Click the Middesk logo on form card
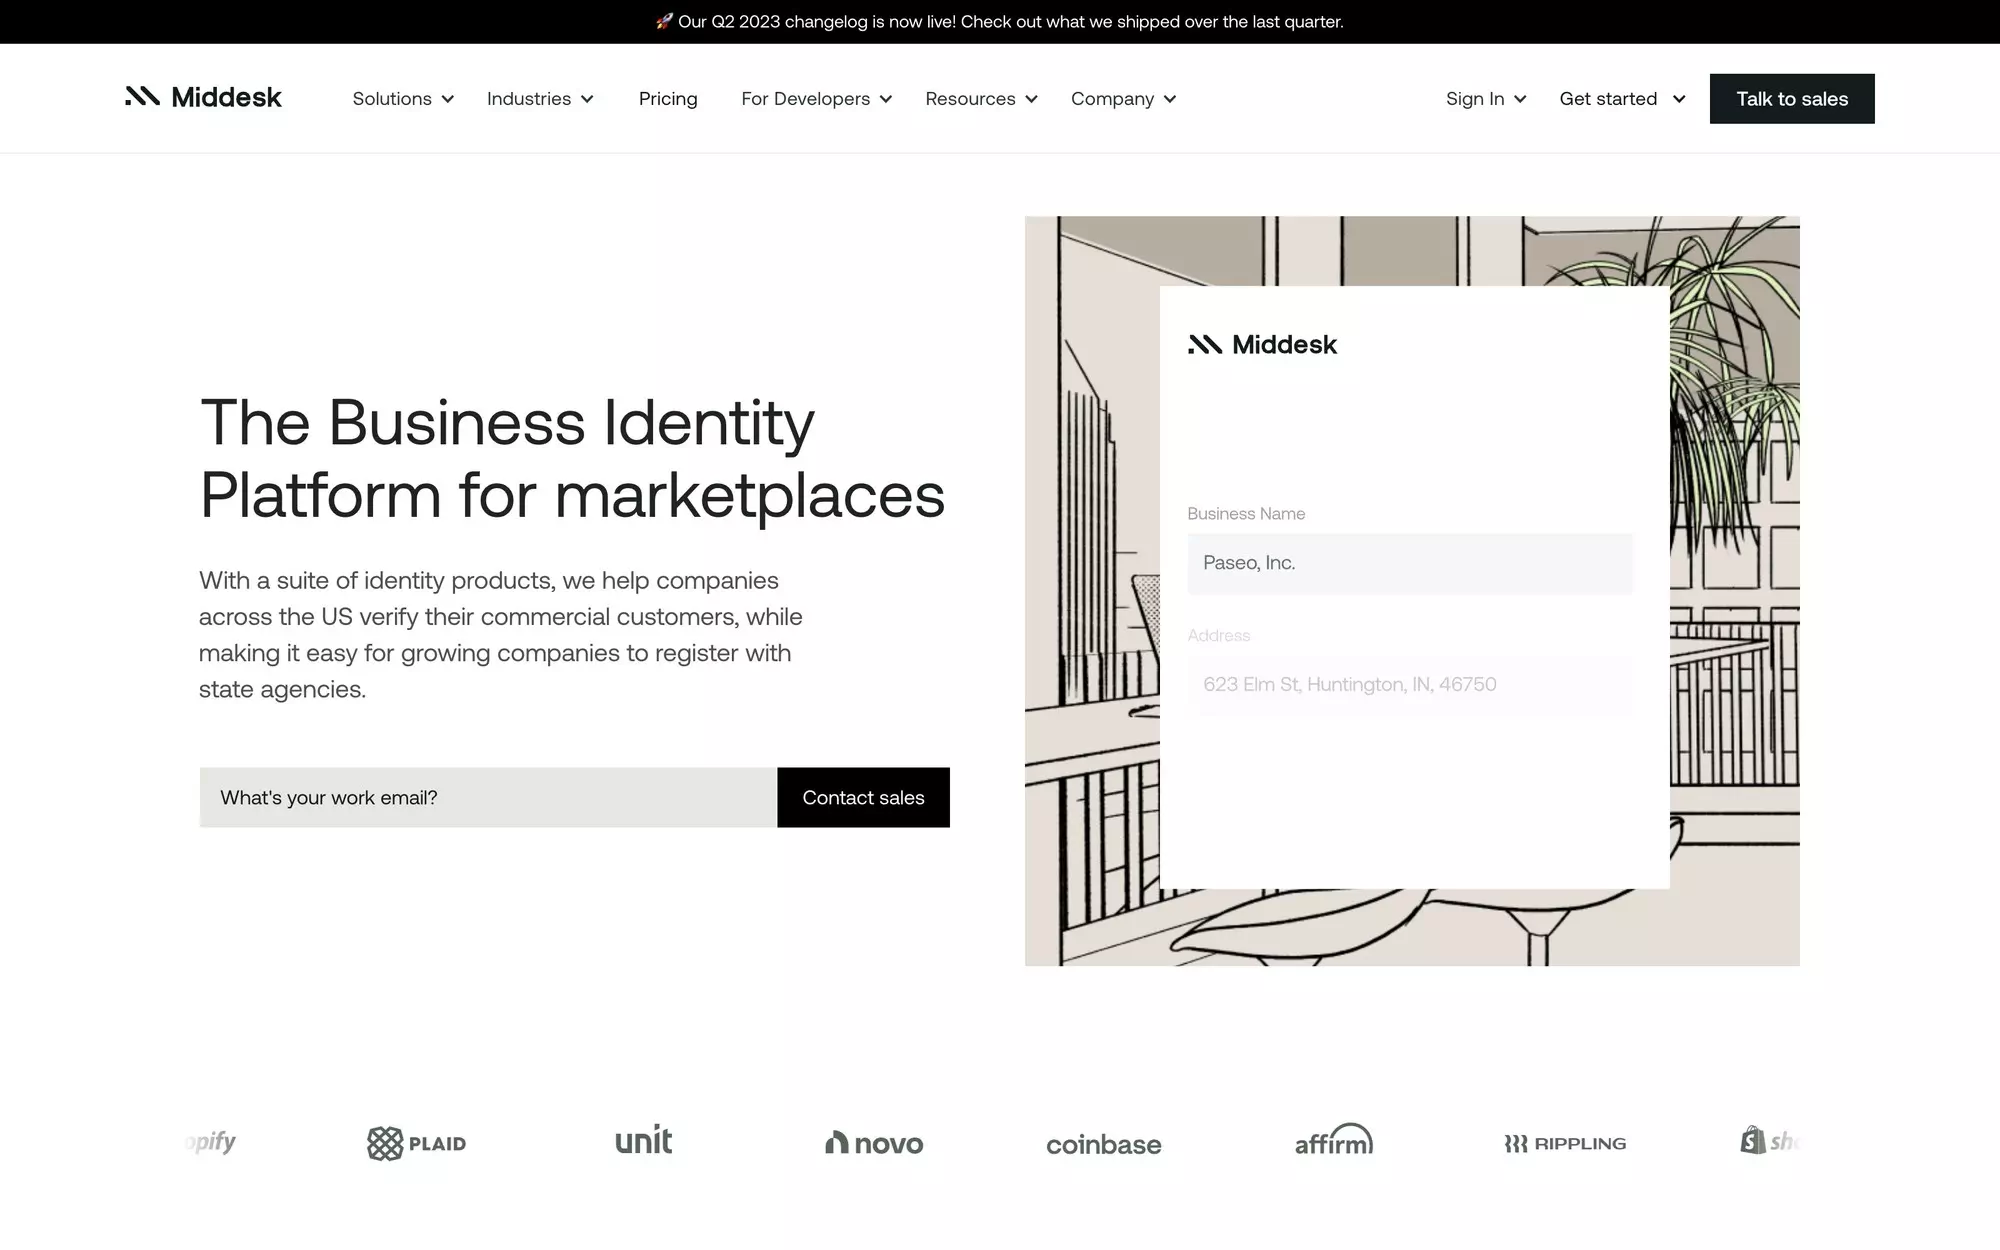This screenshot has width=2000, height=1250. click(1262, 345)
